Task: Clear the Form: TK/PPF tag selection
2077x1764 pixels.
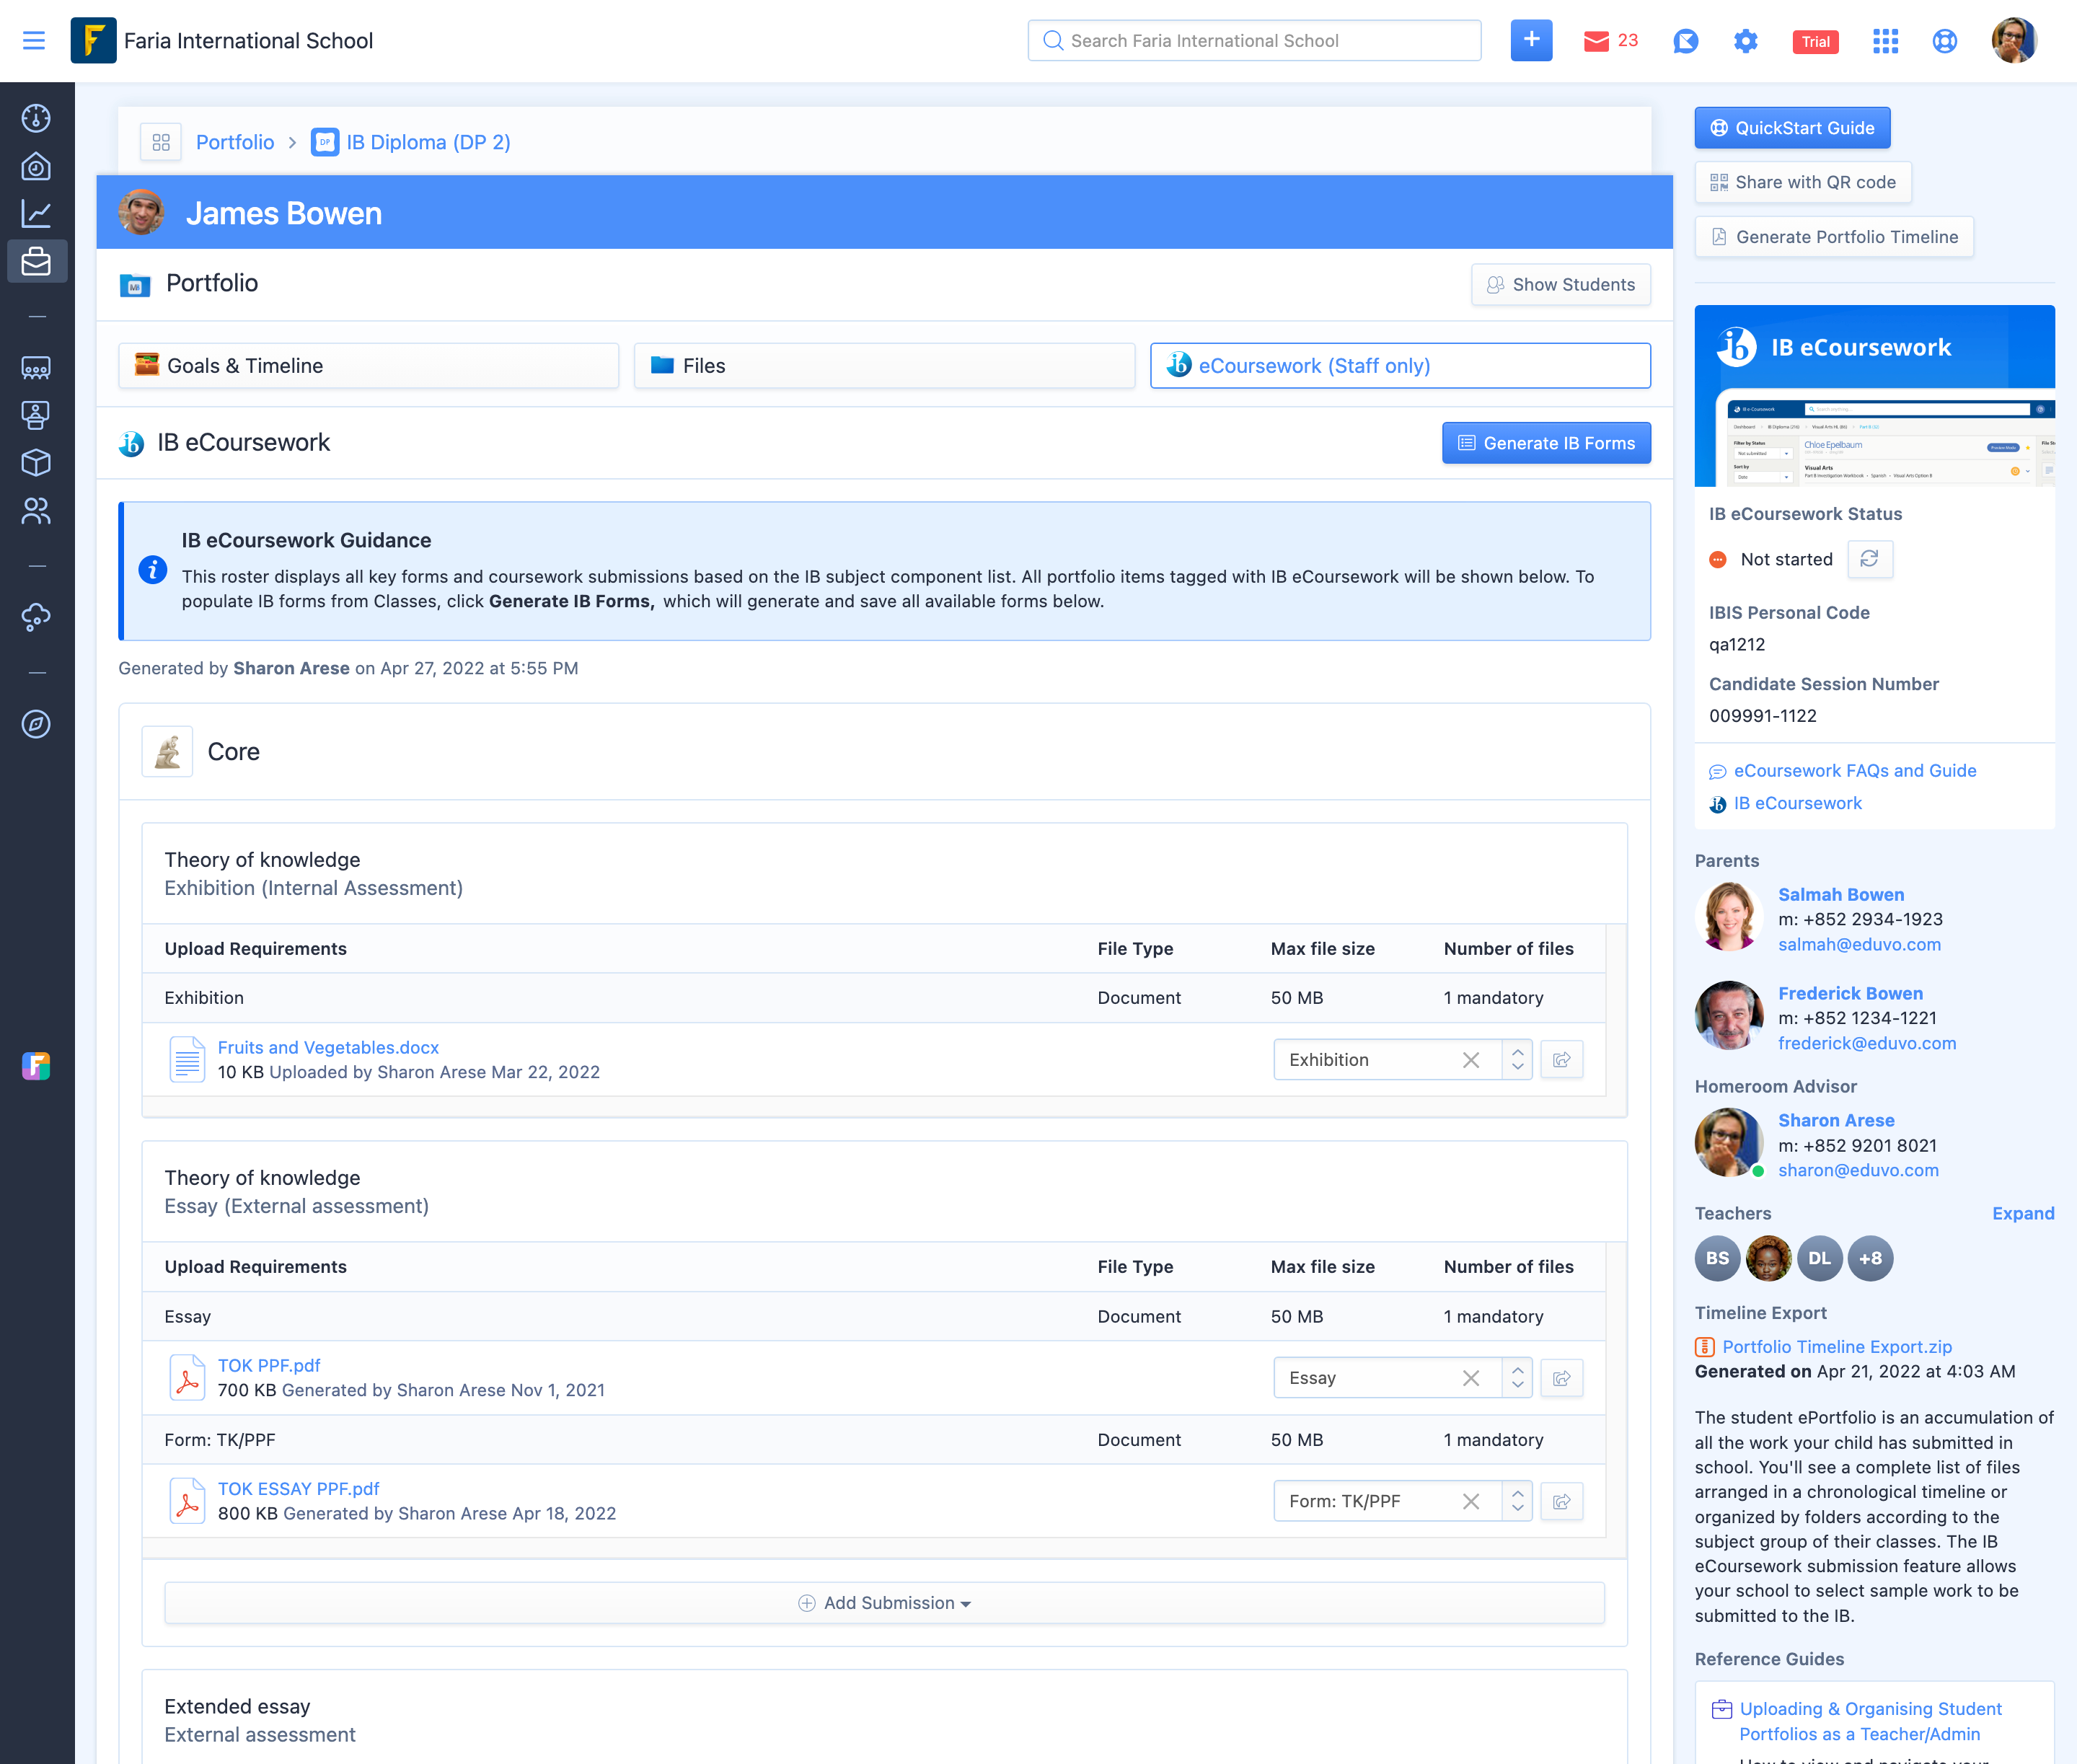Action: [x=1471, y=1501]
